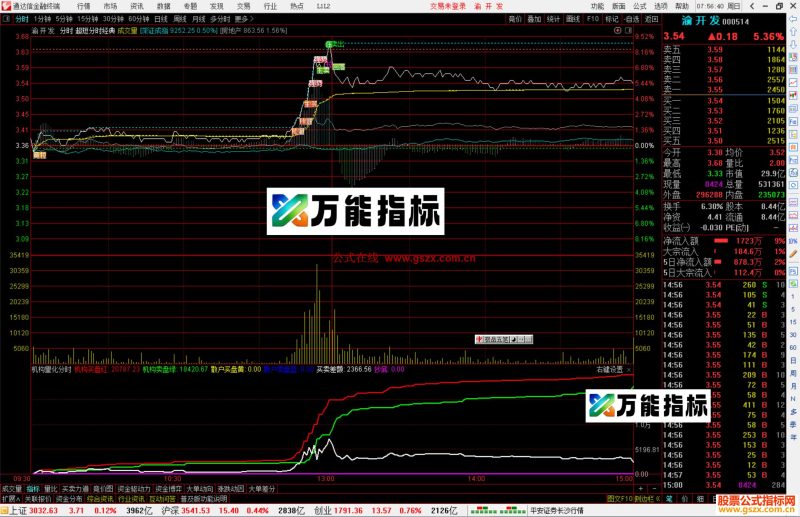This screenshot has height=517, width=800.
Task: Click the 'Fe' icon in right sidebar
Action: click(x=793, y=121)
